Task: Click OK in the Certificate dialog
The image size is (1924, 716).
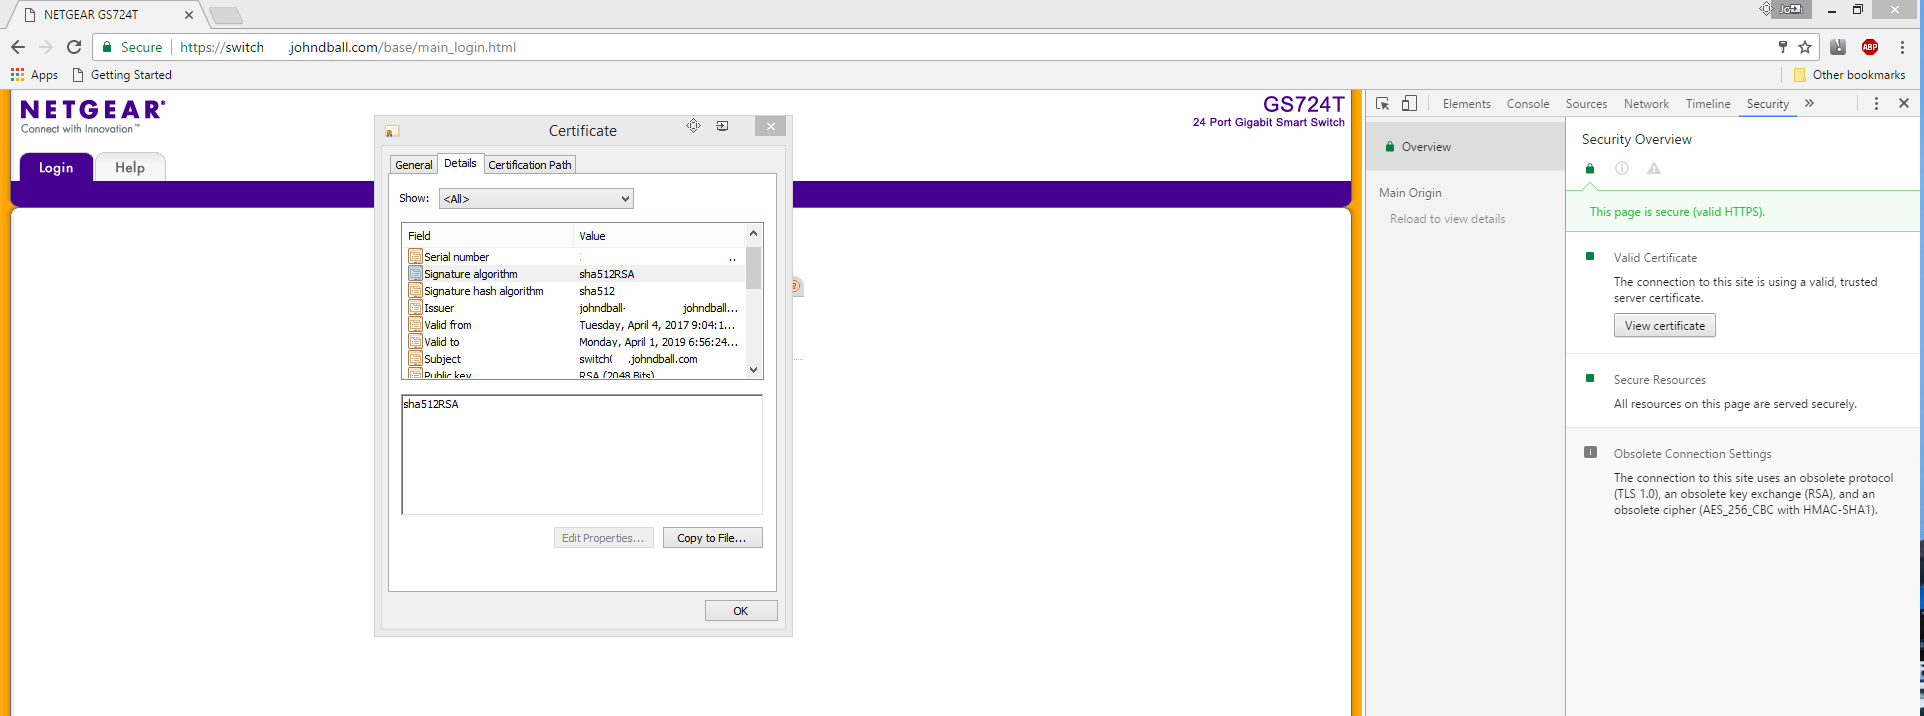Action: tap(741, 611)
